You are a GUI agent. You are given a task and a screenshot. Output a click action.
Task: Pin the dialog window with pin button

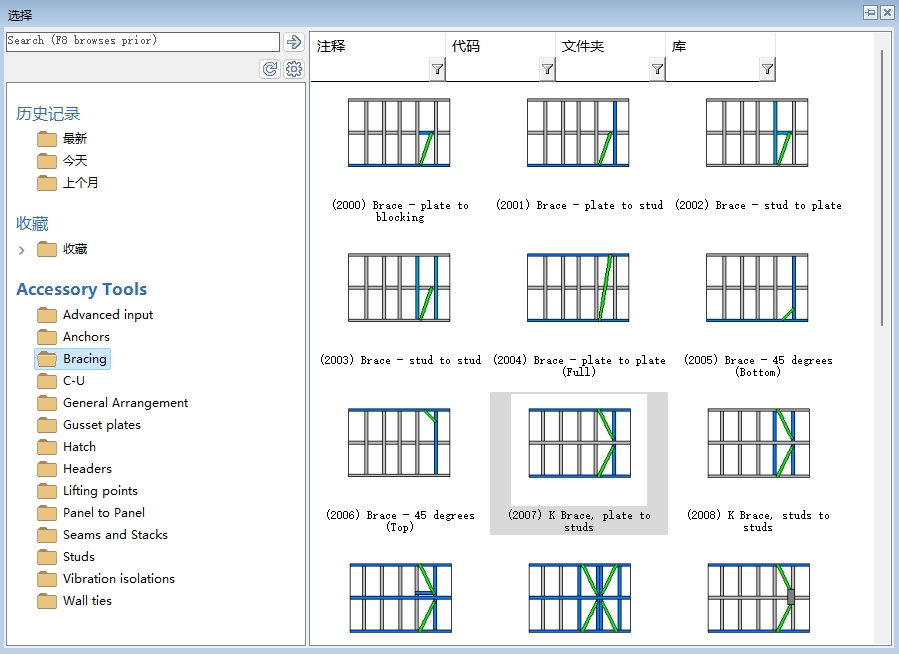870,12
